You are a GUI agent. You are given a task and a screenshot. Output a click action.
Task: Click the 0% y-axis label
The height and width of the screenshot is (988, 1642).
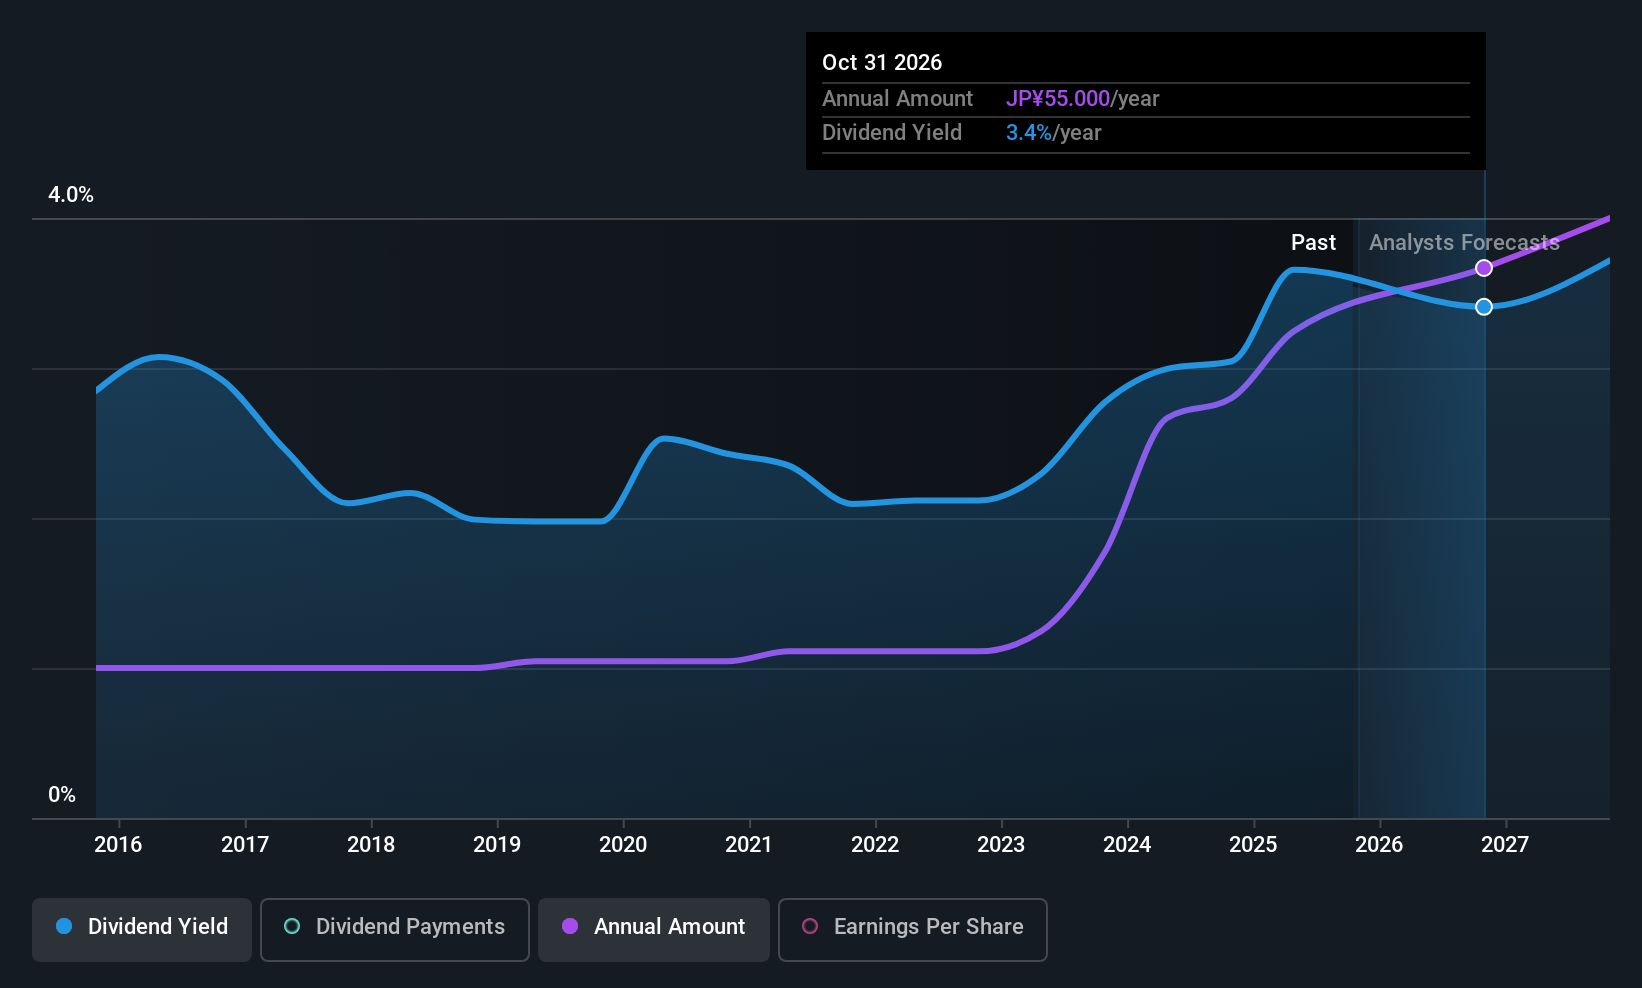coord(62,795)
